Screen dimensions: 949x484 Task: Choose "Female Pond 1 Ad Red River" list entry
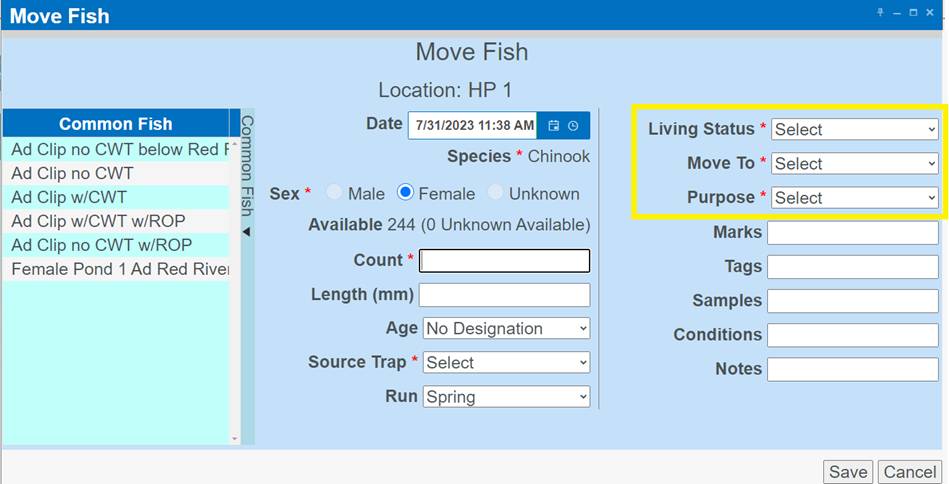(x=115, y=269)
